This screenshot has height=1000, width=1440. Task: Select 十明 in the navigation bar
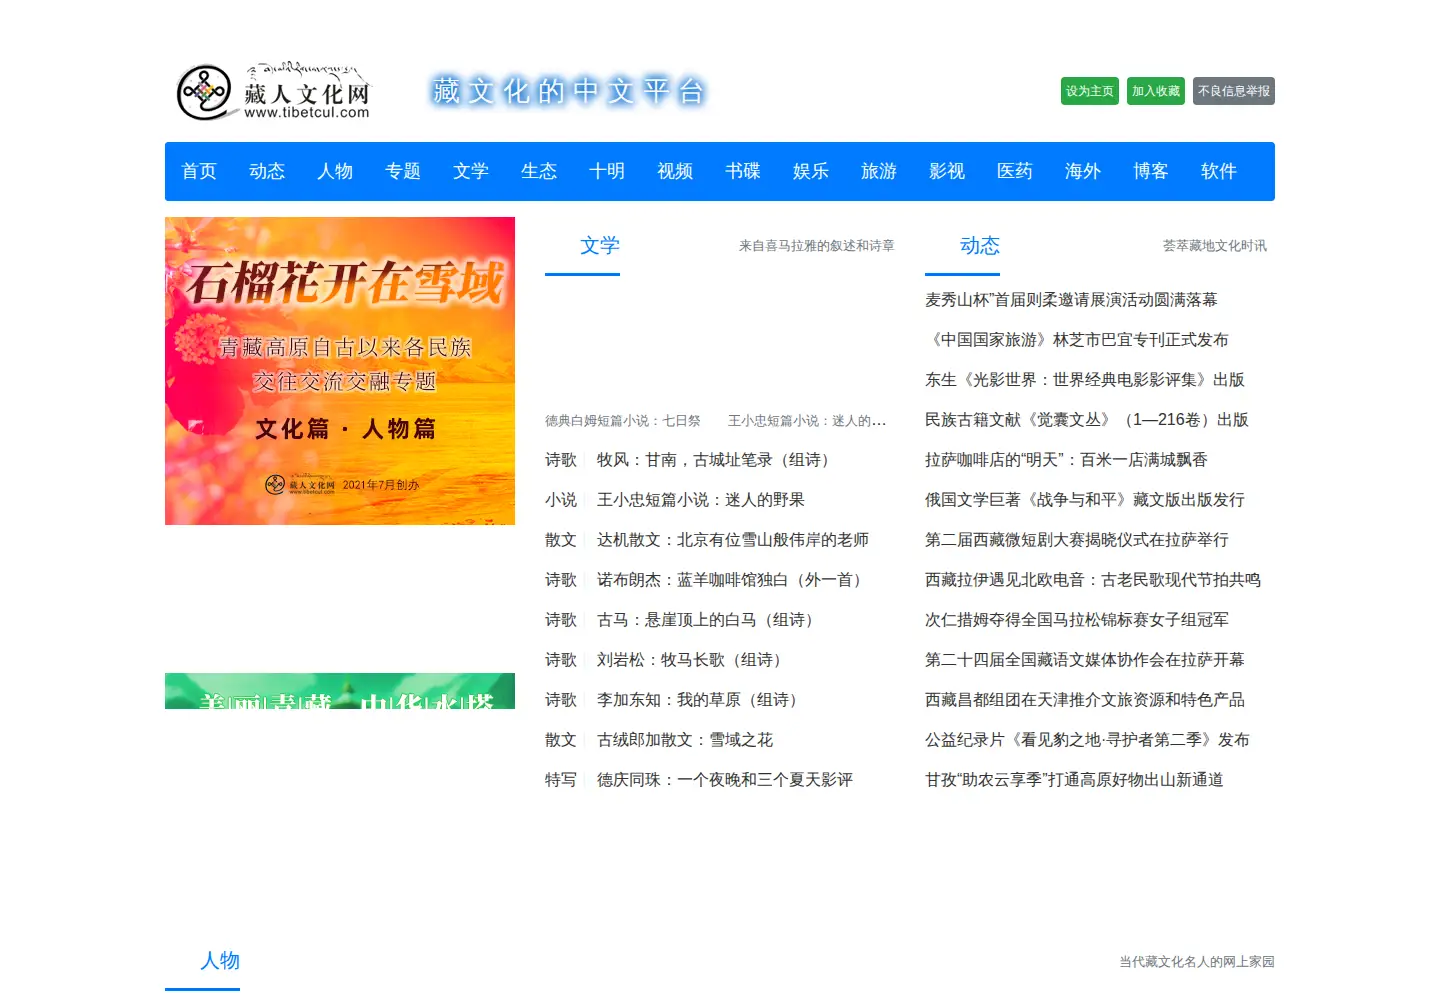(x=607, y=171)
